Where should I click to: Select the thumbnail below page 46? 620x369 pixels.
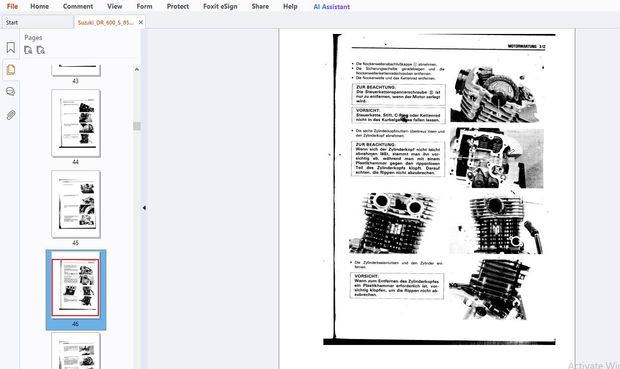click(76, 351)
